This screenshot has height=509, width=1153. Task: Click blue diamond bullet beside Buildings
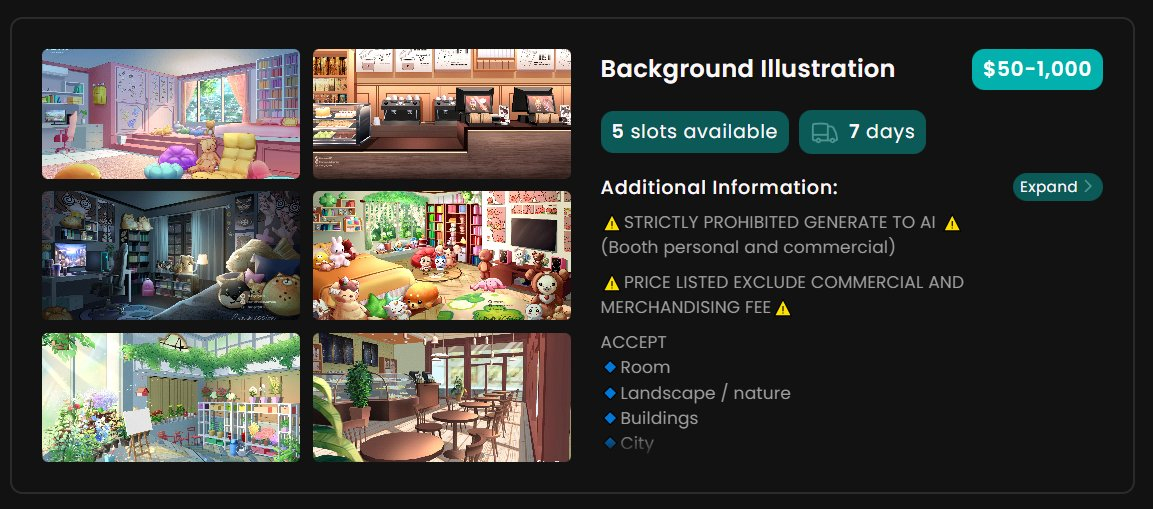click(610, 418)
